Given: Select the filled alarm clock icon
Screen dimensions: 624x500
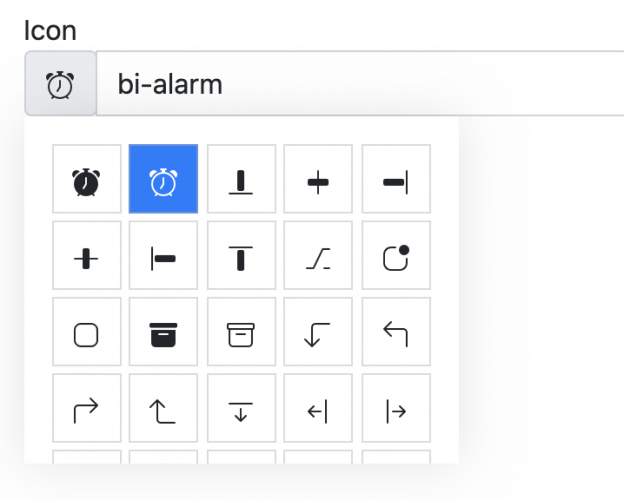Looking at the screenshot, I should point(87,179).
